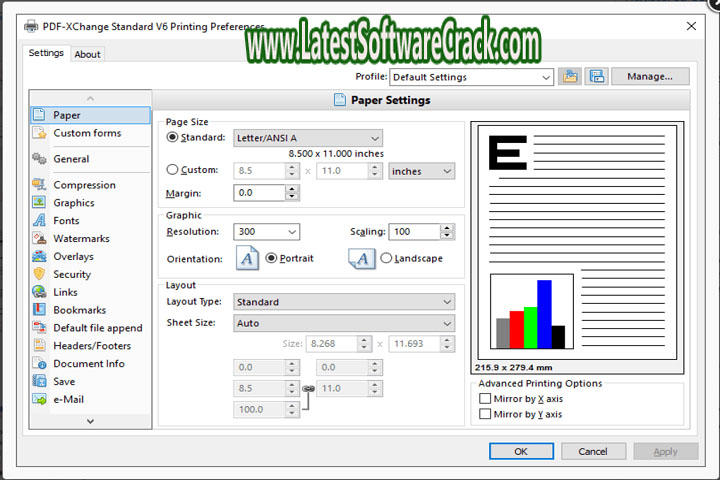
Task: Select Document Info in the category list
Action: click(x=89, y=363)
